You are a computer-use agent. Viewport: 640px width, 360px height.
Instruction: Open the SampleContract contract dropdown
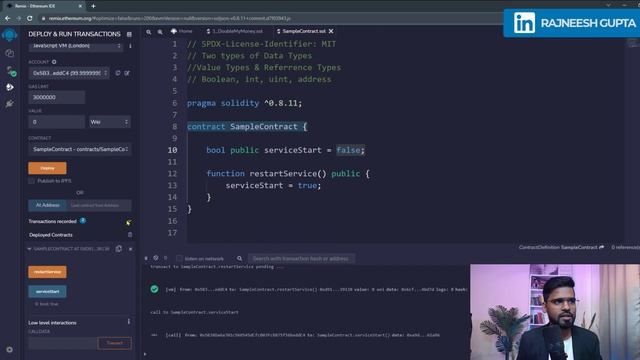coord(80,149)
